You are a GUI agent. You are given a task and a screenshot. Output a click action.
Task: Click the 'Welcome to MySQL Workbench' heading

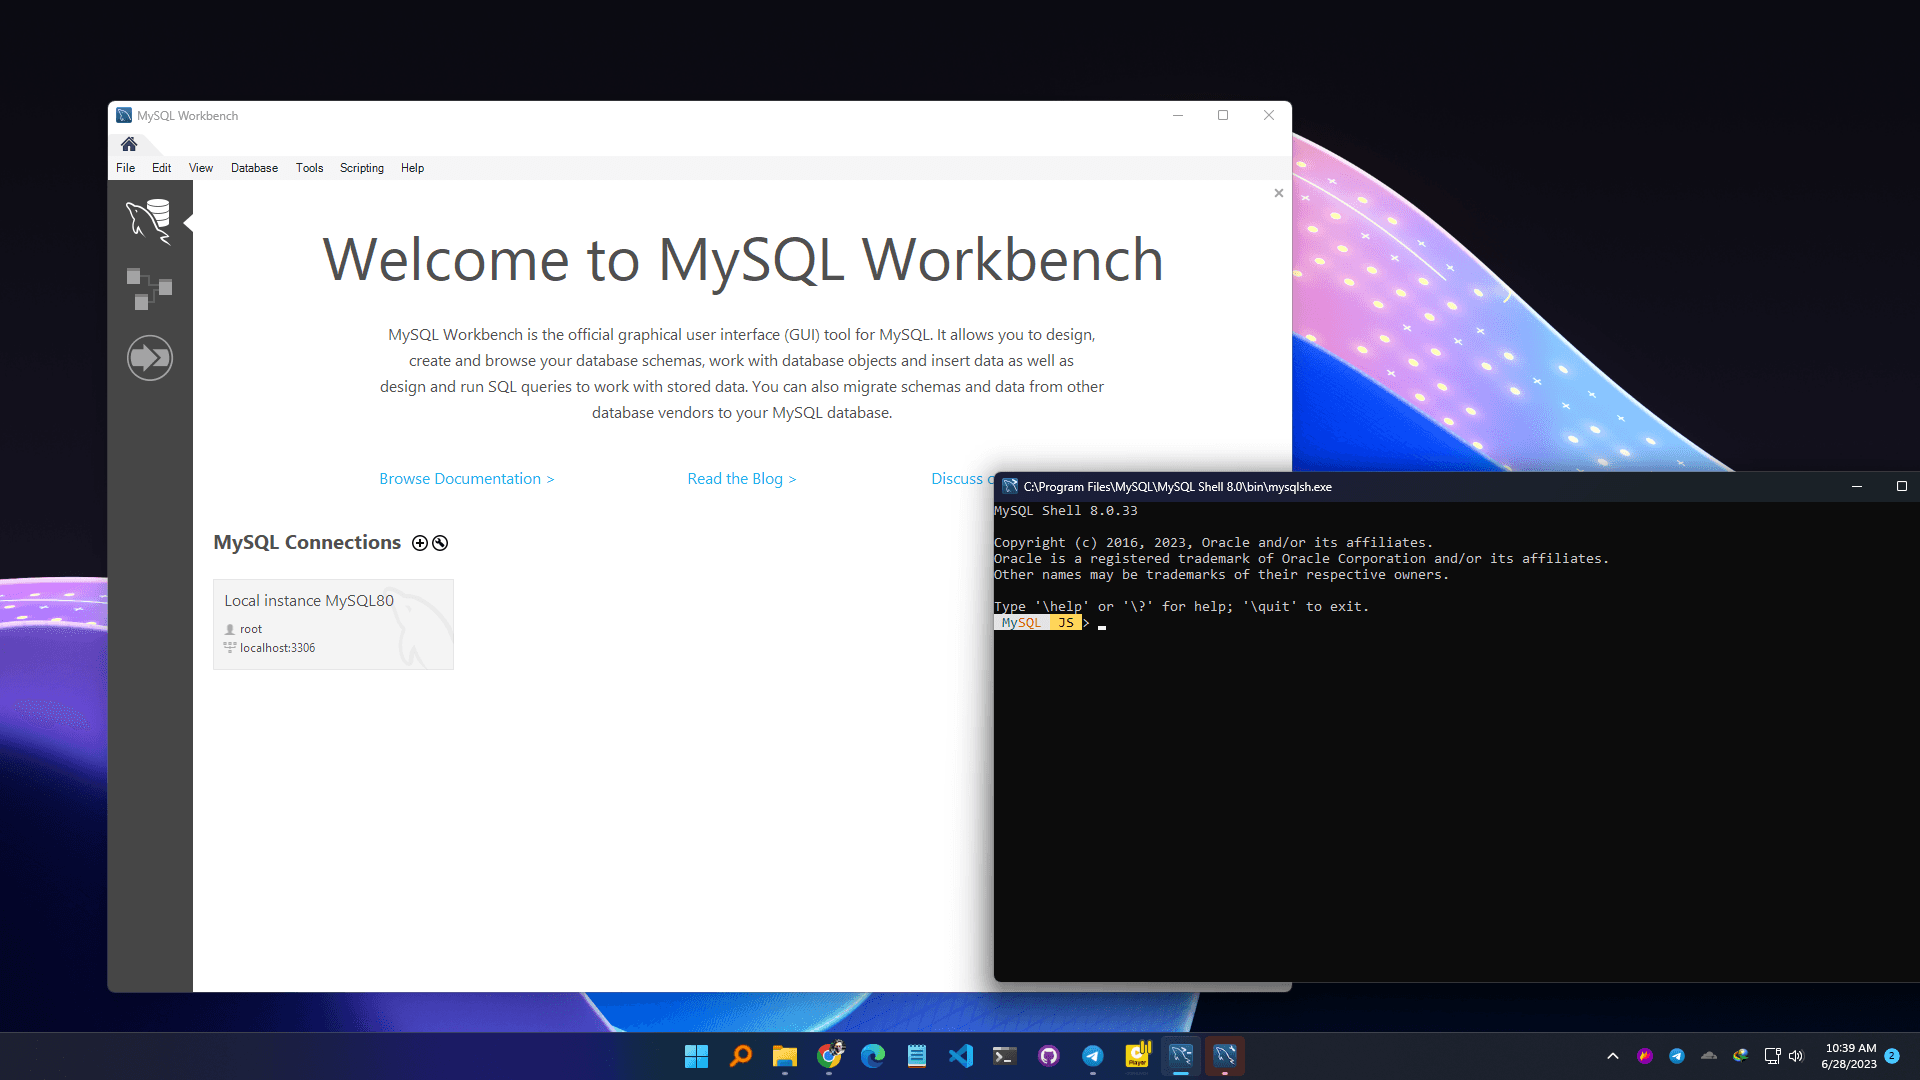[743, 260]
